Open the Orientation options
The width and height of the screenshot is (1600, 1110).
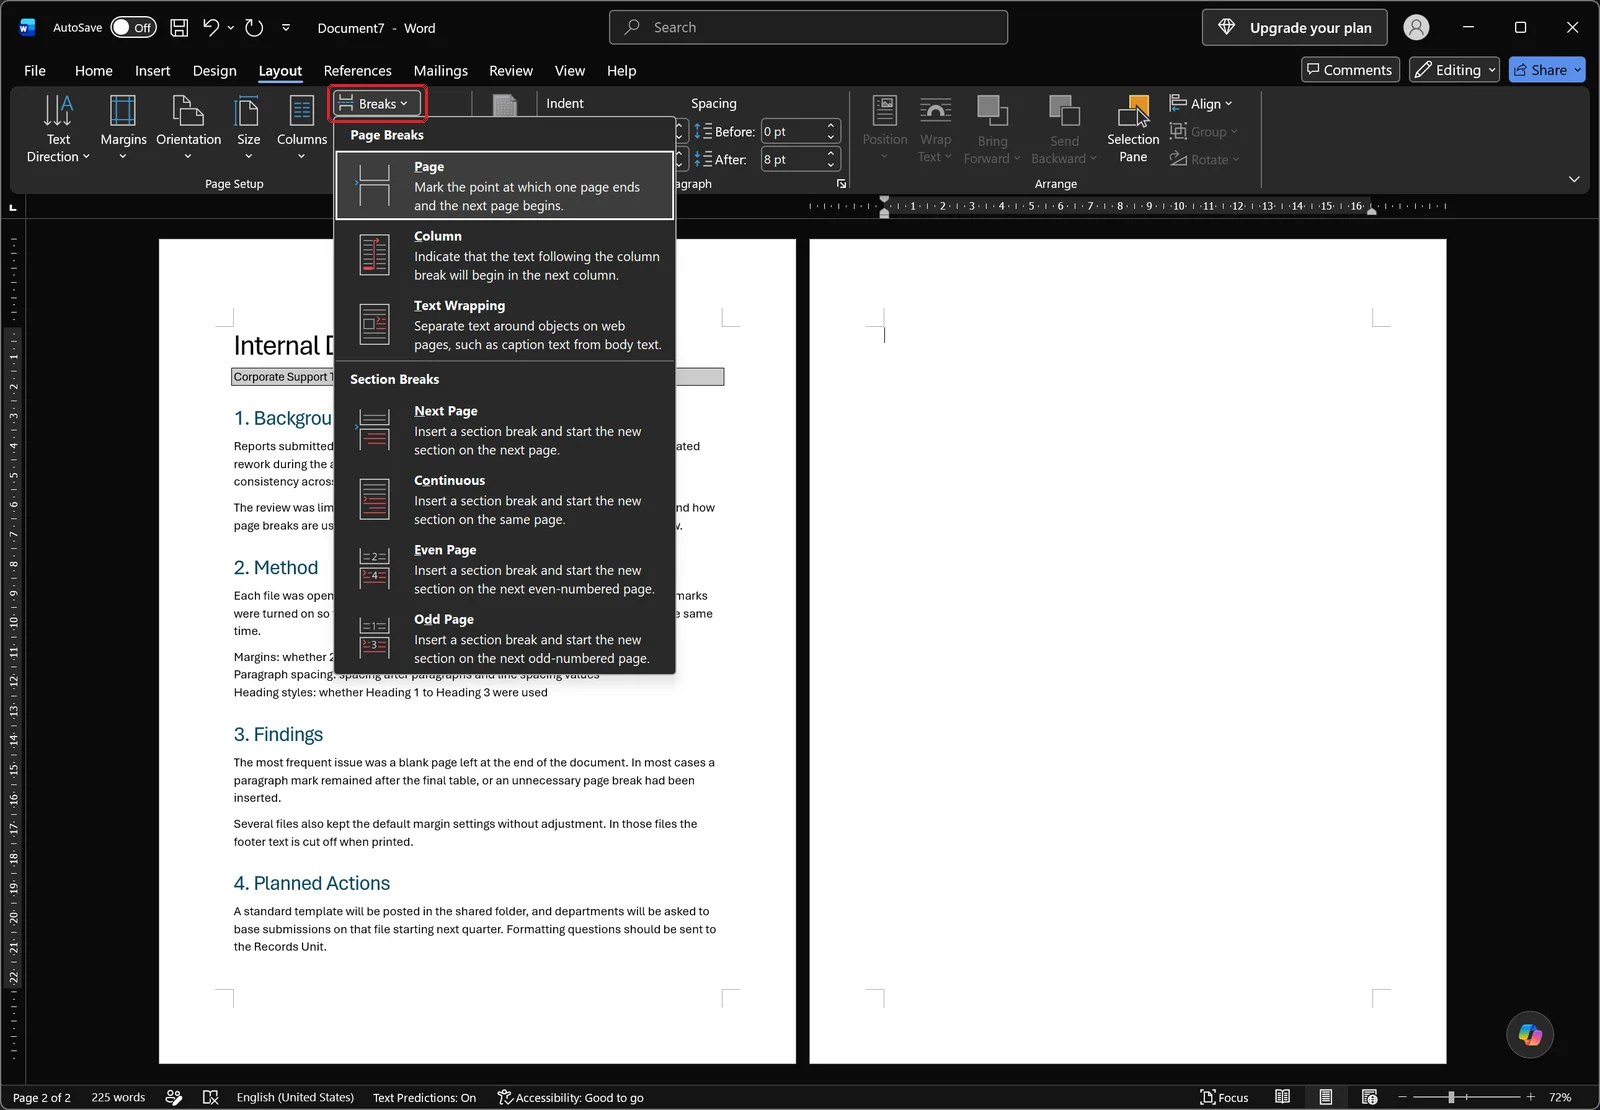188,128
